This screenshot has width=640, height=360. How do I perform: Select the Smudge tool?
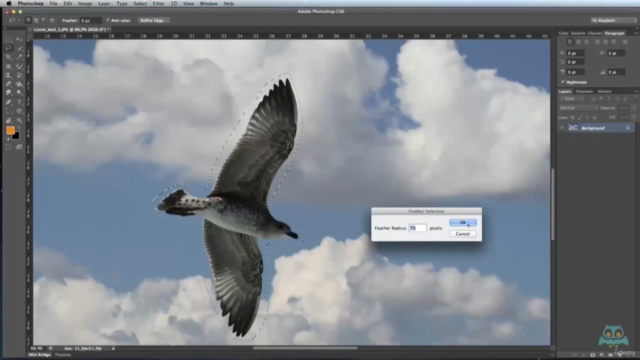(8, 93)
